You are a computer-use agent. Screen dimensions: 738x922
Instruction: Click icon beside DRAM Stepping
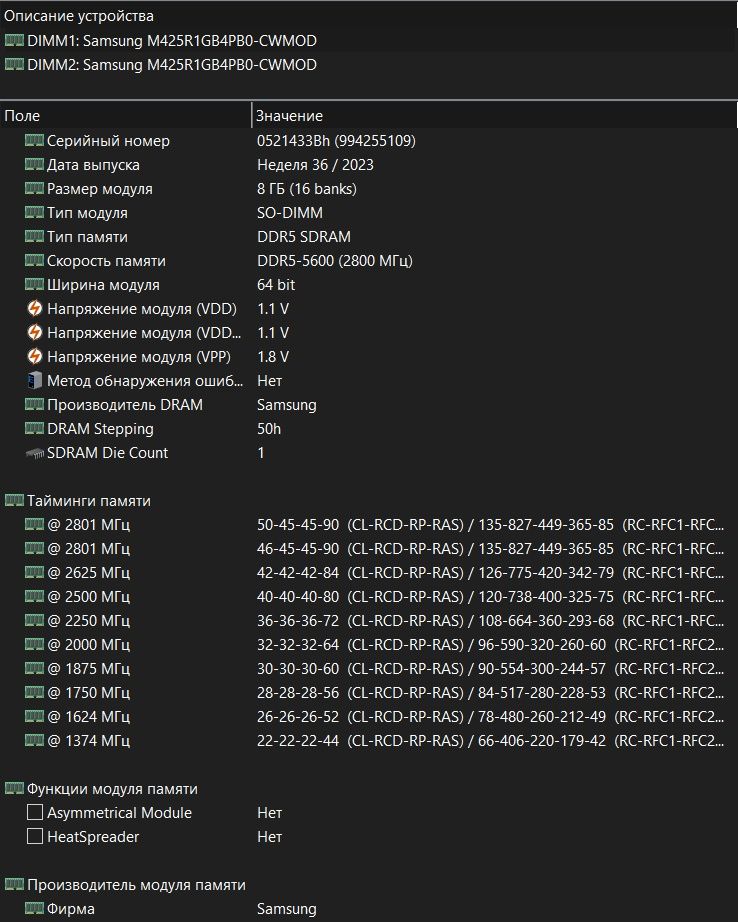[34, 429]
